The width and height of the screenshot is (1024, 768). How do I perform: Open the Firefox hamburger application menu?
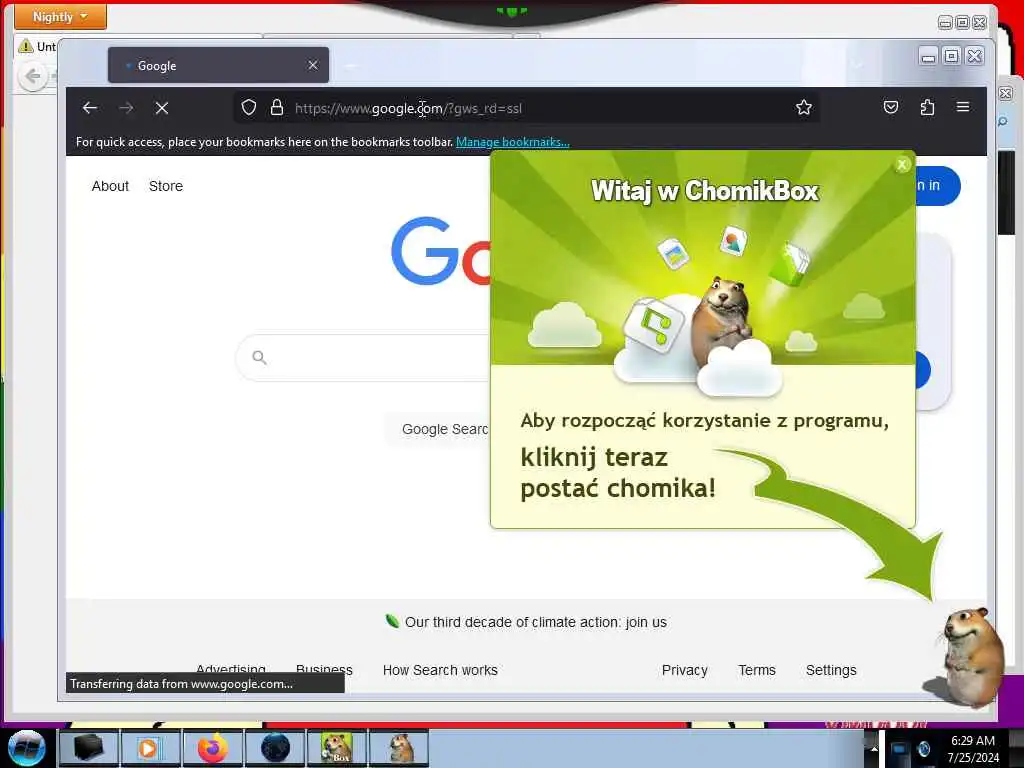point(963,106)
